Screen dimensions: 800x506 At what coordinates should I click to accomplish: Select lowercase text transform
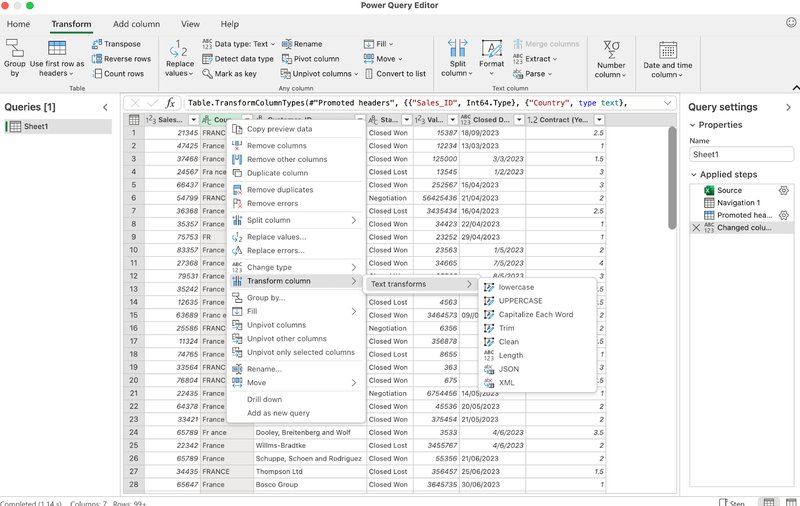pyautogui.click(x=538, y=287)
